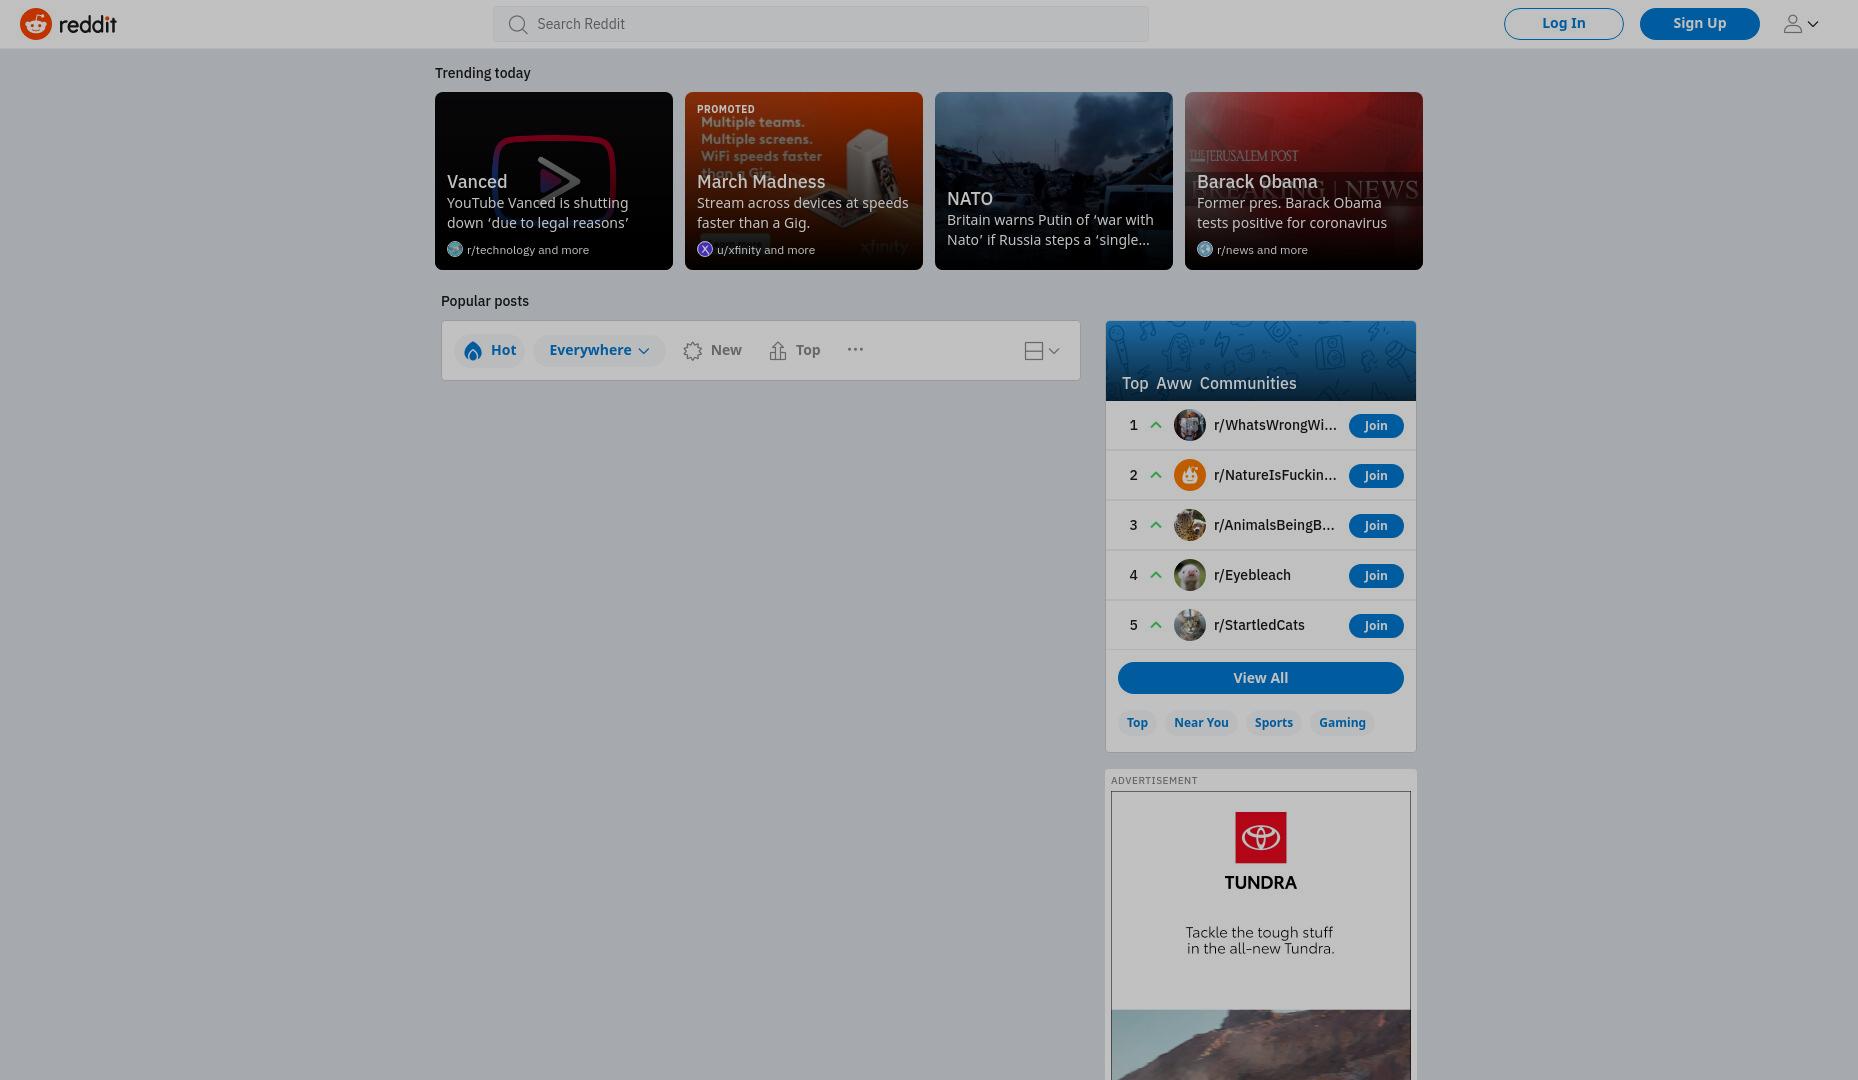This screenshot has height=1080, width=1858.
Task: Open the Barack Obama trending card
Action: pos(1304,181)
